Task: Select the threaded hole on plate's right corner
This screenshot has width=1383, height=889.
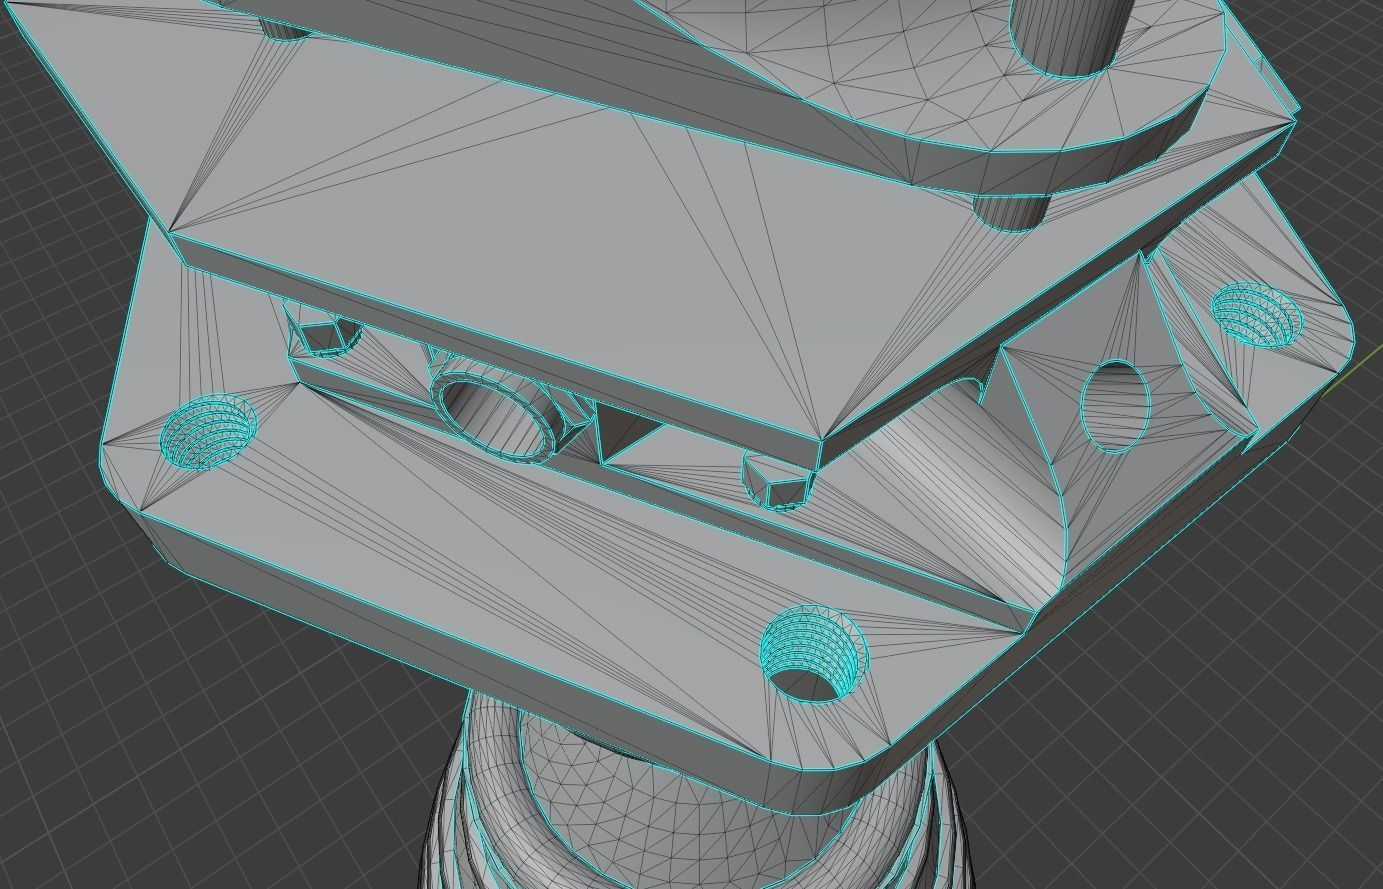Action: click(x=1257, y=313)
